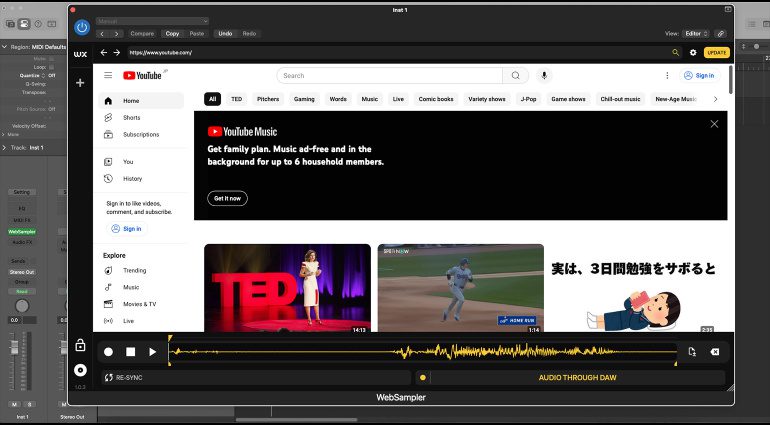Open the Japanese study video thumbnail
Image resolution: width=770 pixels, height=425 pixels.
(634, 288)
